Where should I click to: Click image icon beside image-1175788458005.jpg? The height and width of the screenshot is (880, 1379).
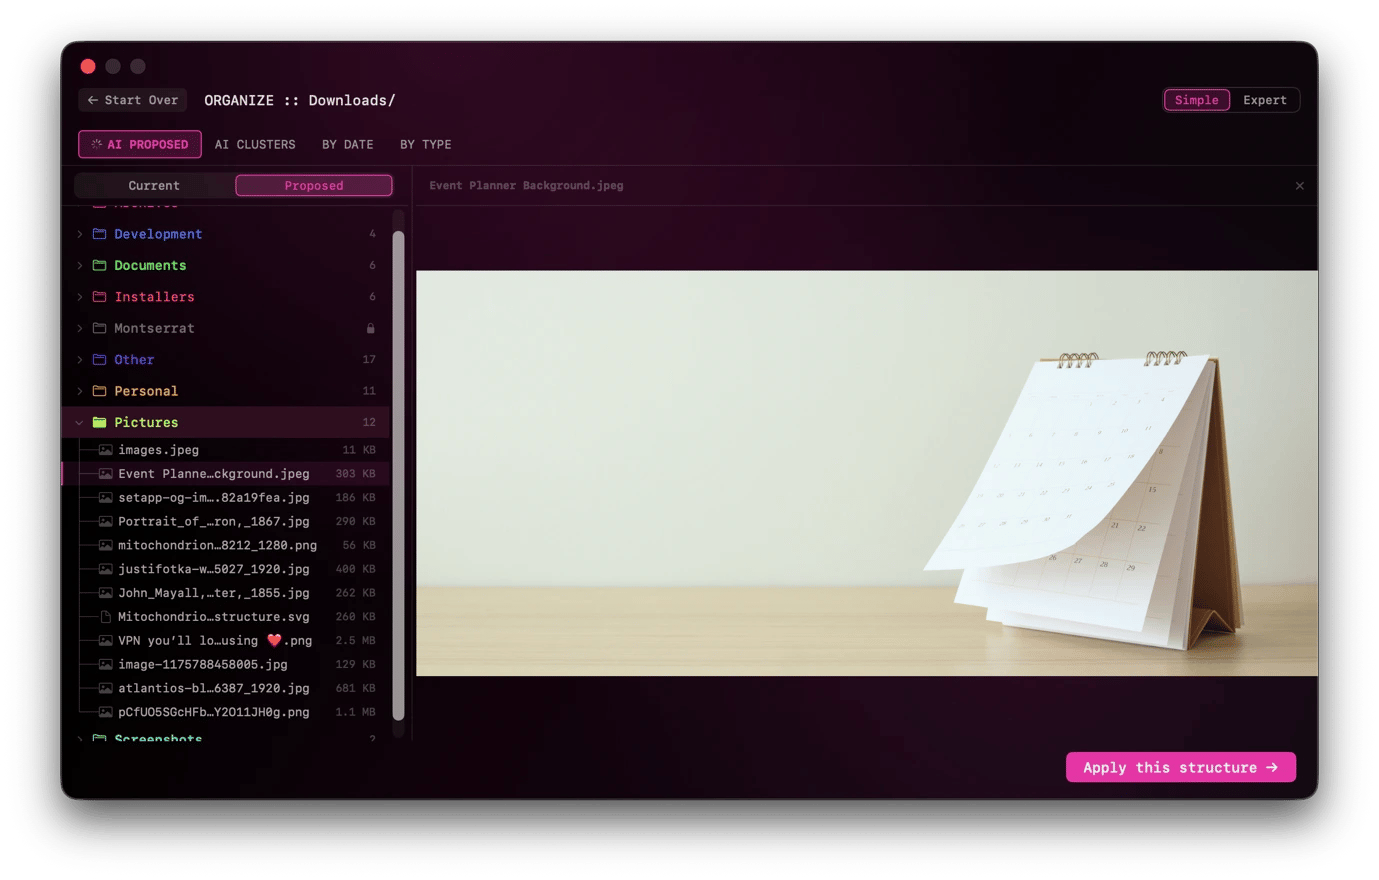tap(105, 664)
